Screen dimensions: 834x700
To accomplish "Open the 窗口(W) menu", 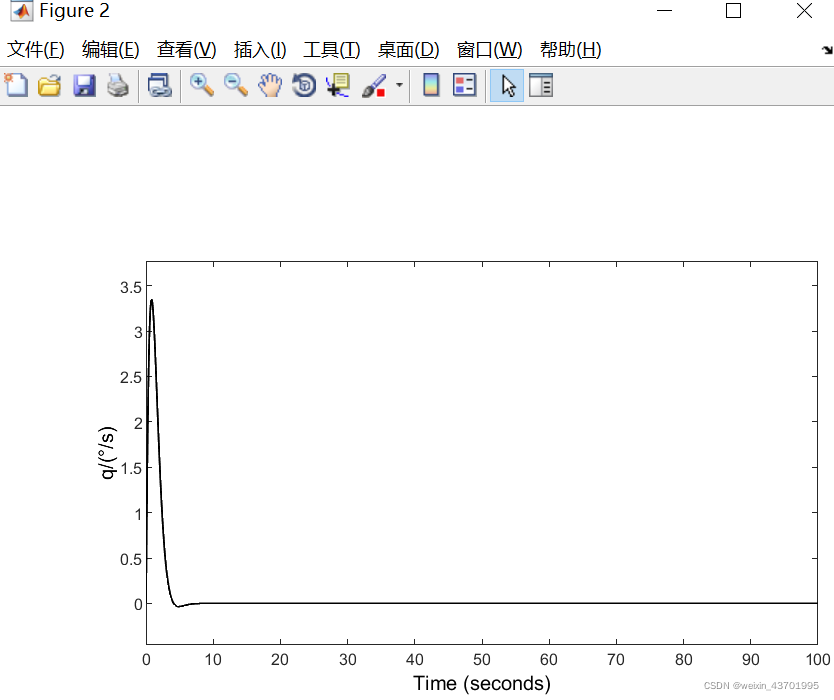I will pyautogui.click(x=489, y=49).
